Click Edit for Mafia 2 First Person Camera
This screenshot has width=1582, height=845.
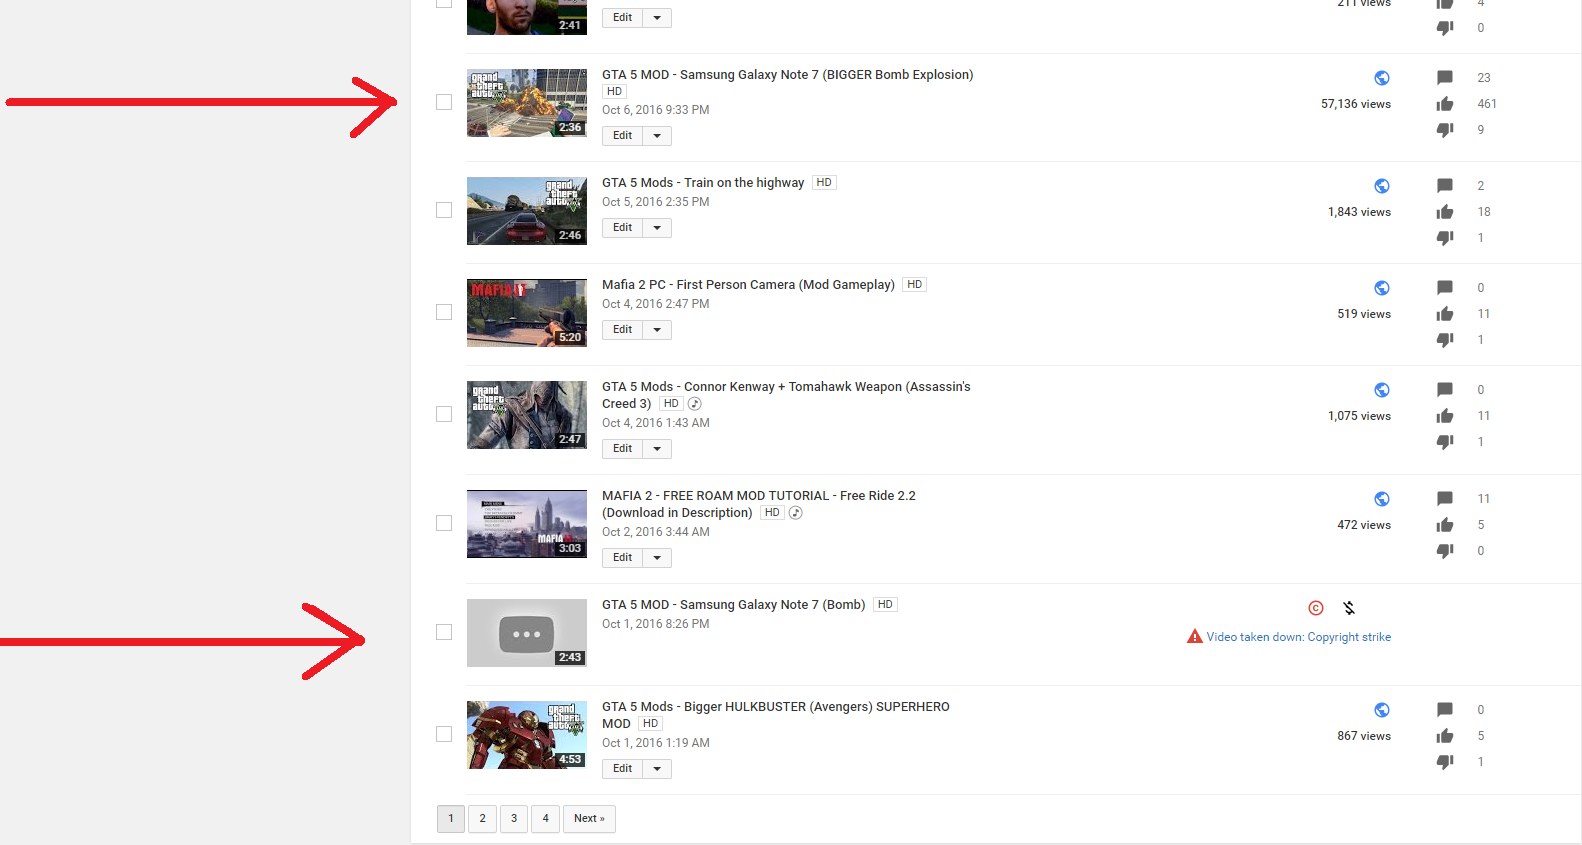(x=622, y=330)
